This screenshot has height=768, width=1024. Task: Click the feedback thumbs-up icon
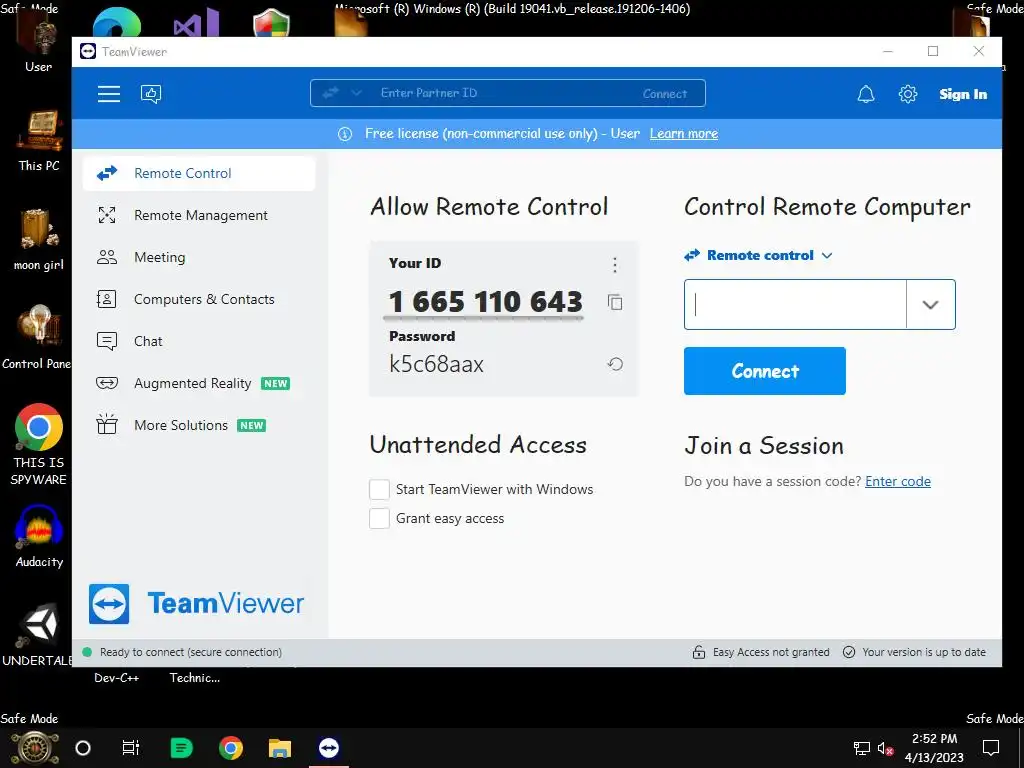pos(151,94)
